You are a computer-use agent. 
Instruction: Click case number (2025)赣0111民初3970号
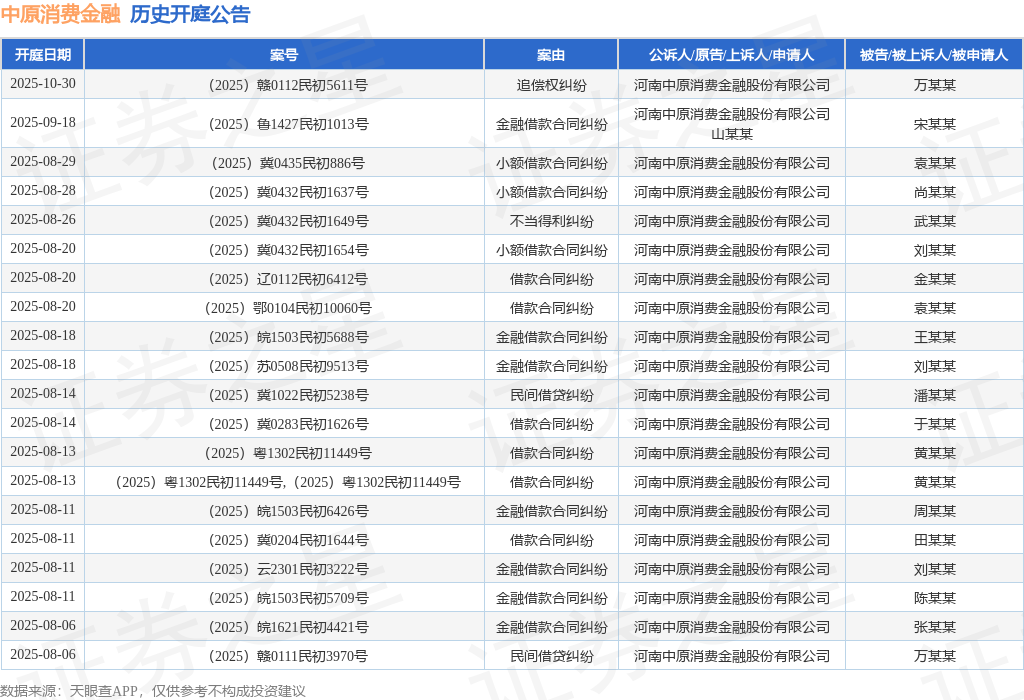287,656
